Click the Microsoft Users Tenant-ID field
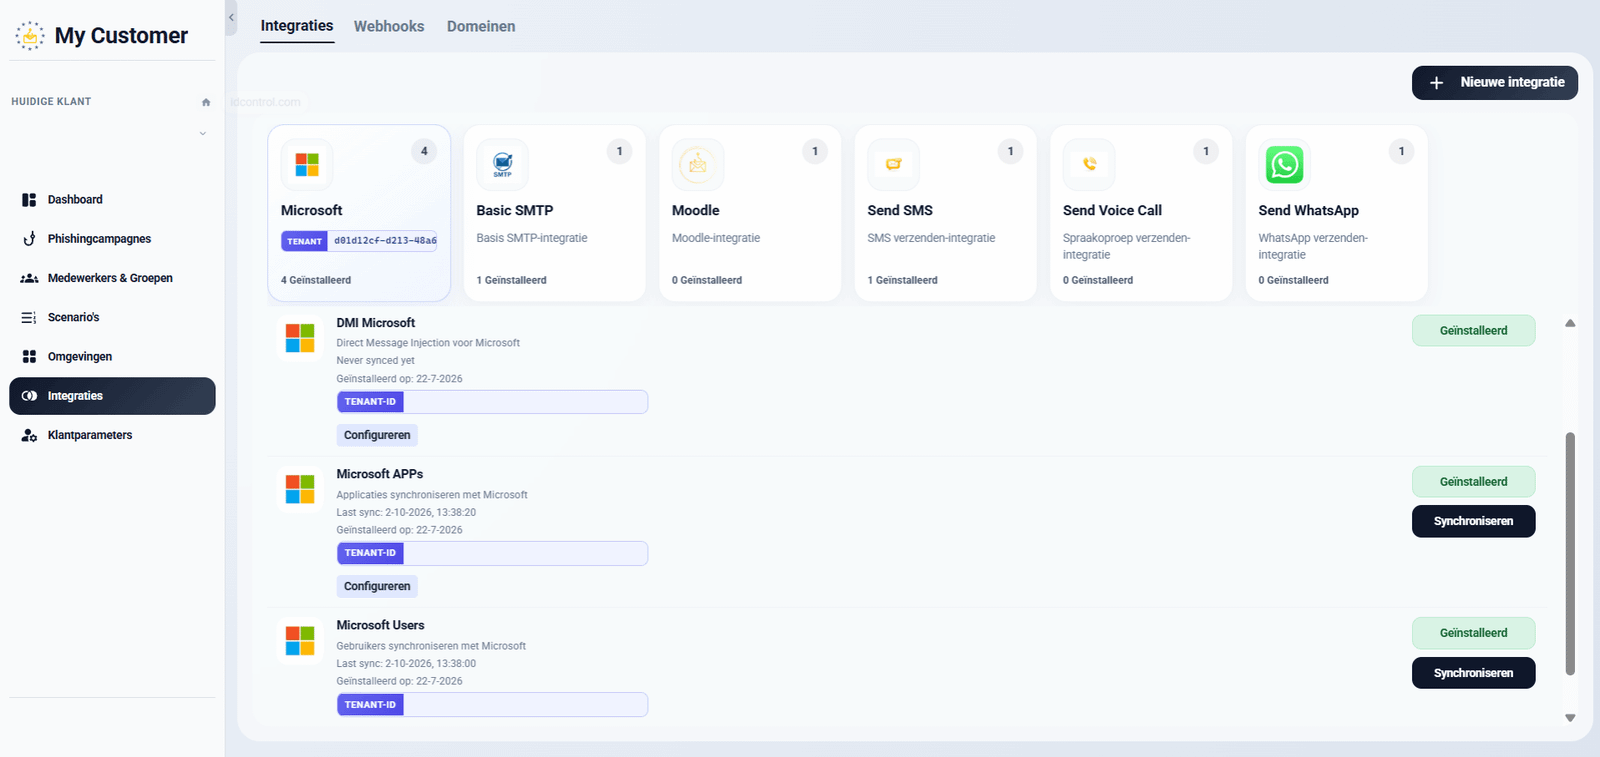 click(492, 705)
